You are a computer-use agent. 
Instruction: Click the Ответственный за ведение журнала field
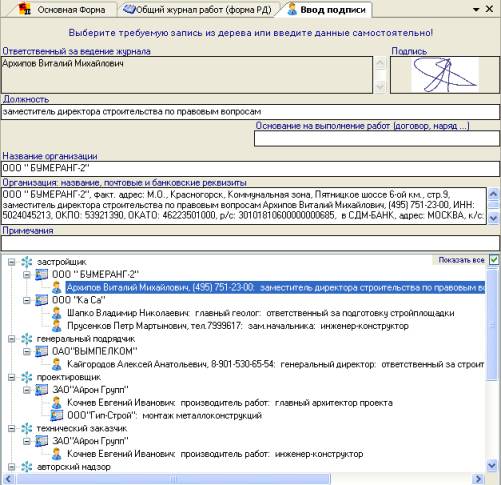pyautogui.click(x=187, y=75)
